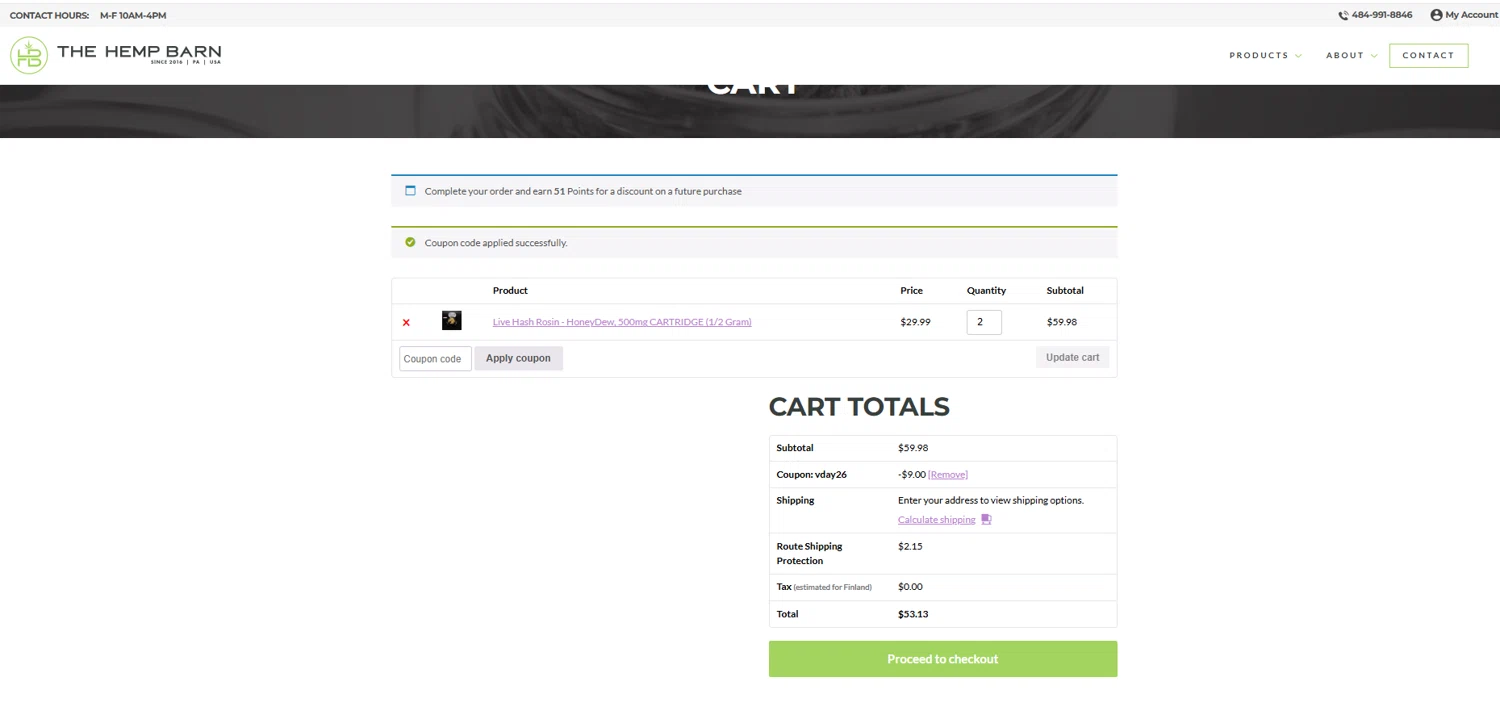Proceed to checkout
1500x707 pixels.
point(942,659)
